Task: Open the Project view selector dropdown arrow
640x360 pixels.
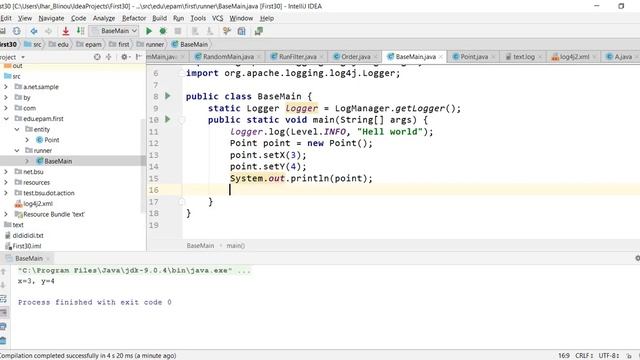Action: pyautogui.click(x=23, y=57)
